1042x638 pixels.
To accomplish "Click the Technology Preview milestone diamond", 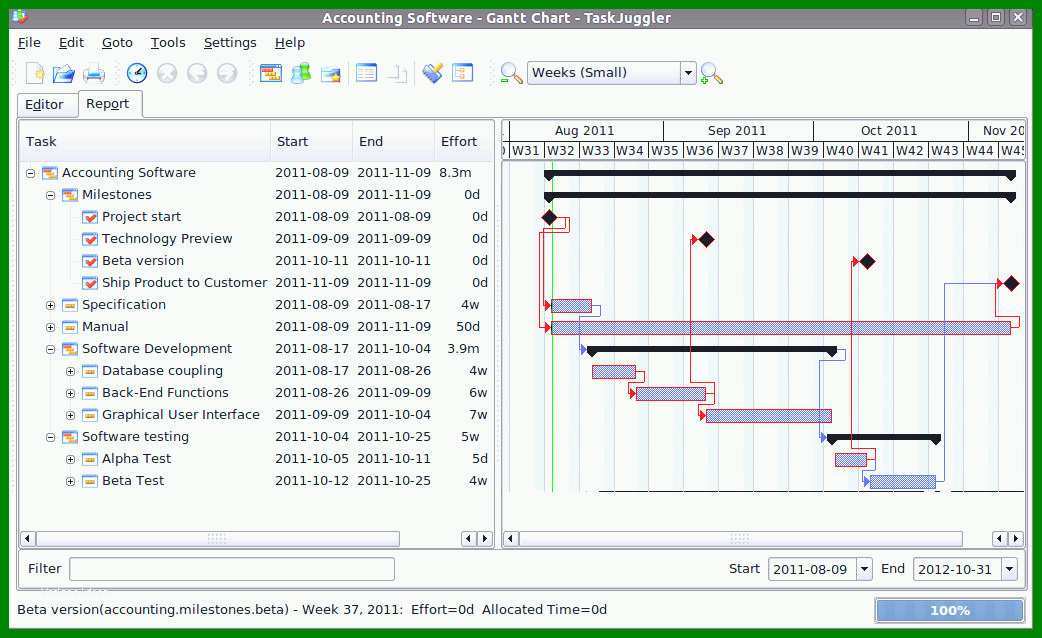I will pos(706,239).
